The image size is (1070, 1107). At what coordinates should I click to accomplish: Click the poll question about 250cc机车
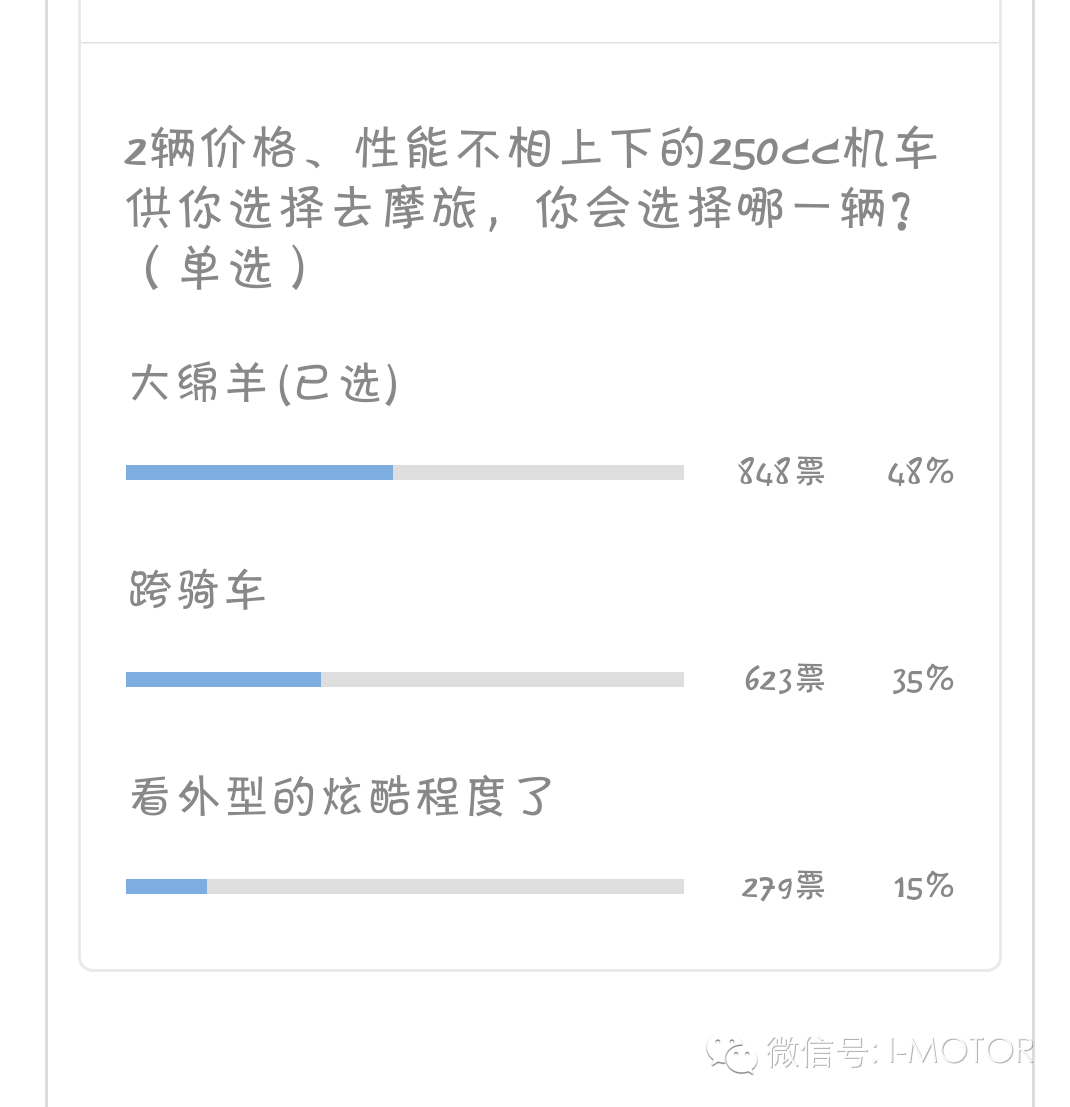click(530, 208)
